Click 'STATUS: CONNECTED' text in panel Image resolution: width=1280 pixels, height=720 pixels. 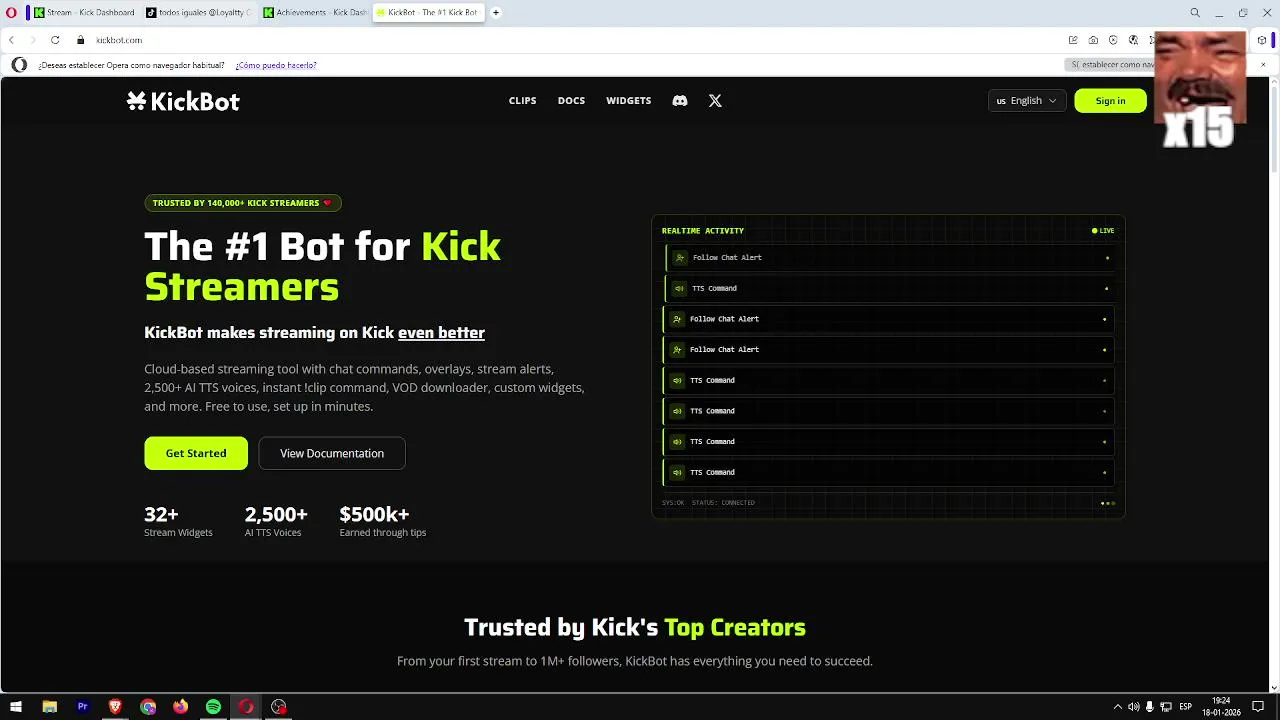(x=723, y=503)
